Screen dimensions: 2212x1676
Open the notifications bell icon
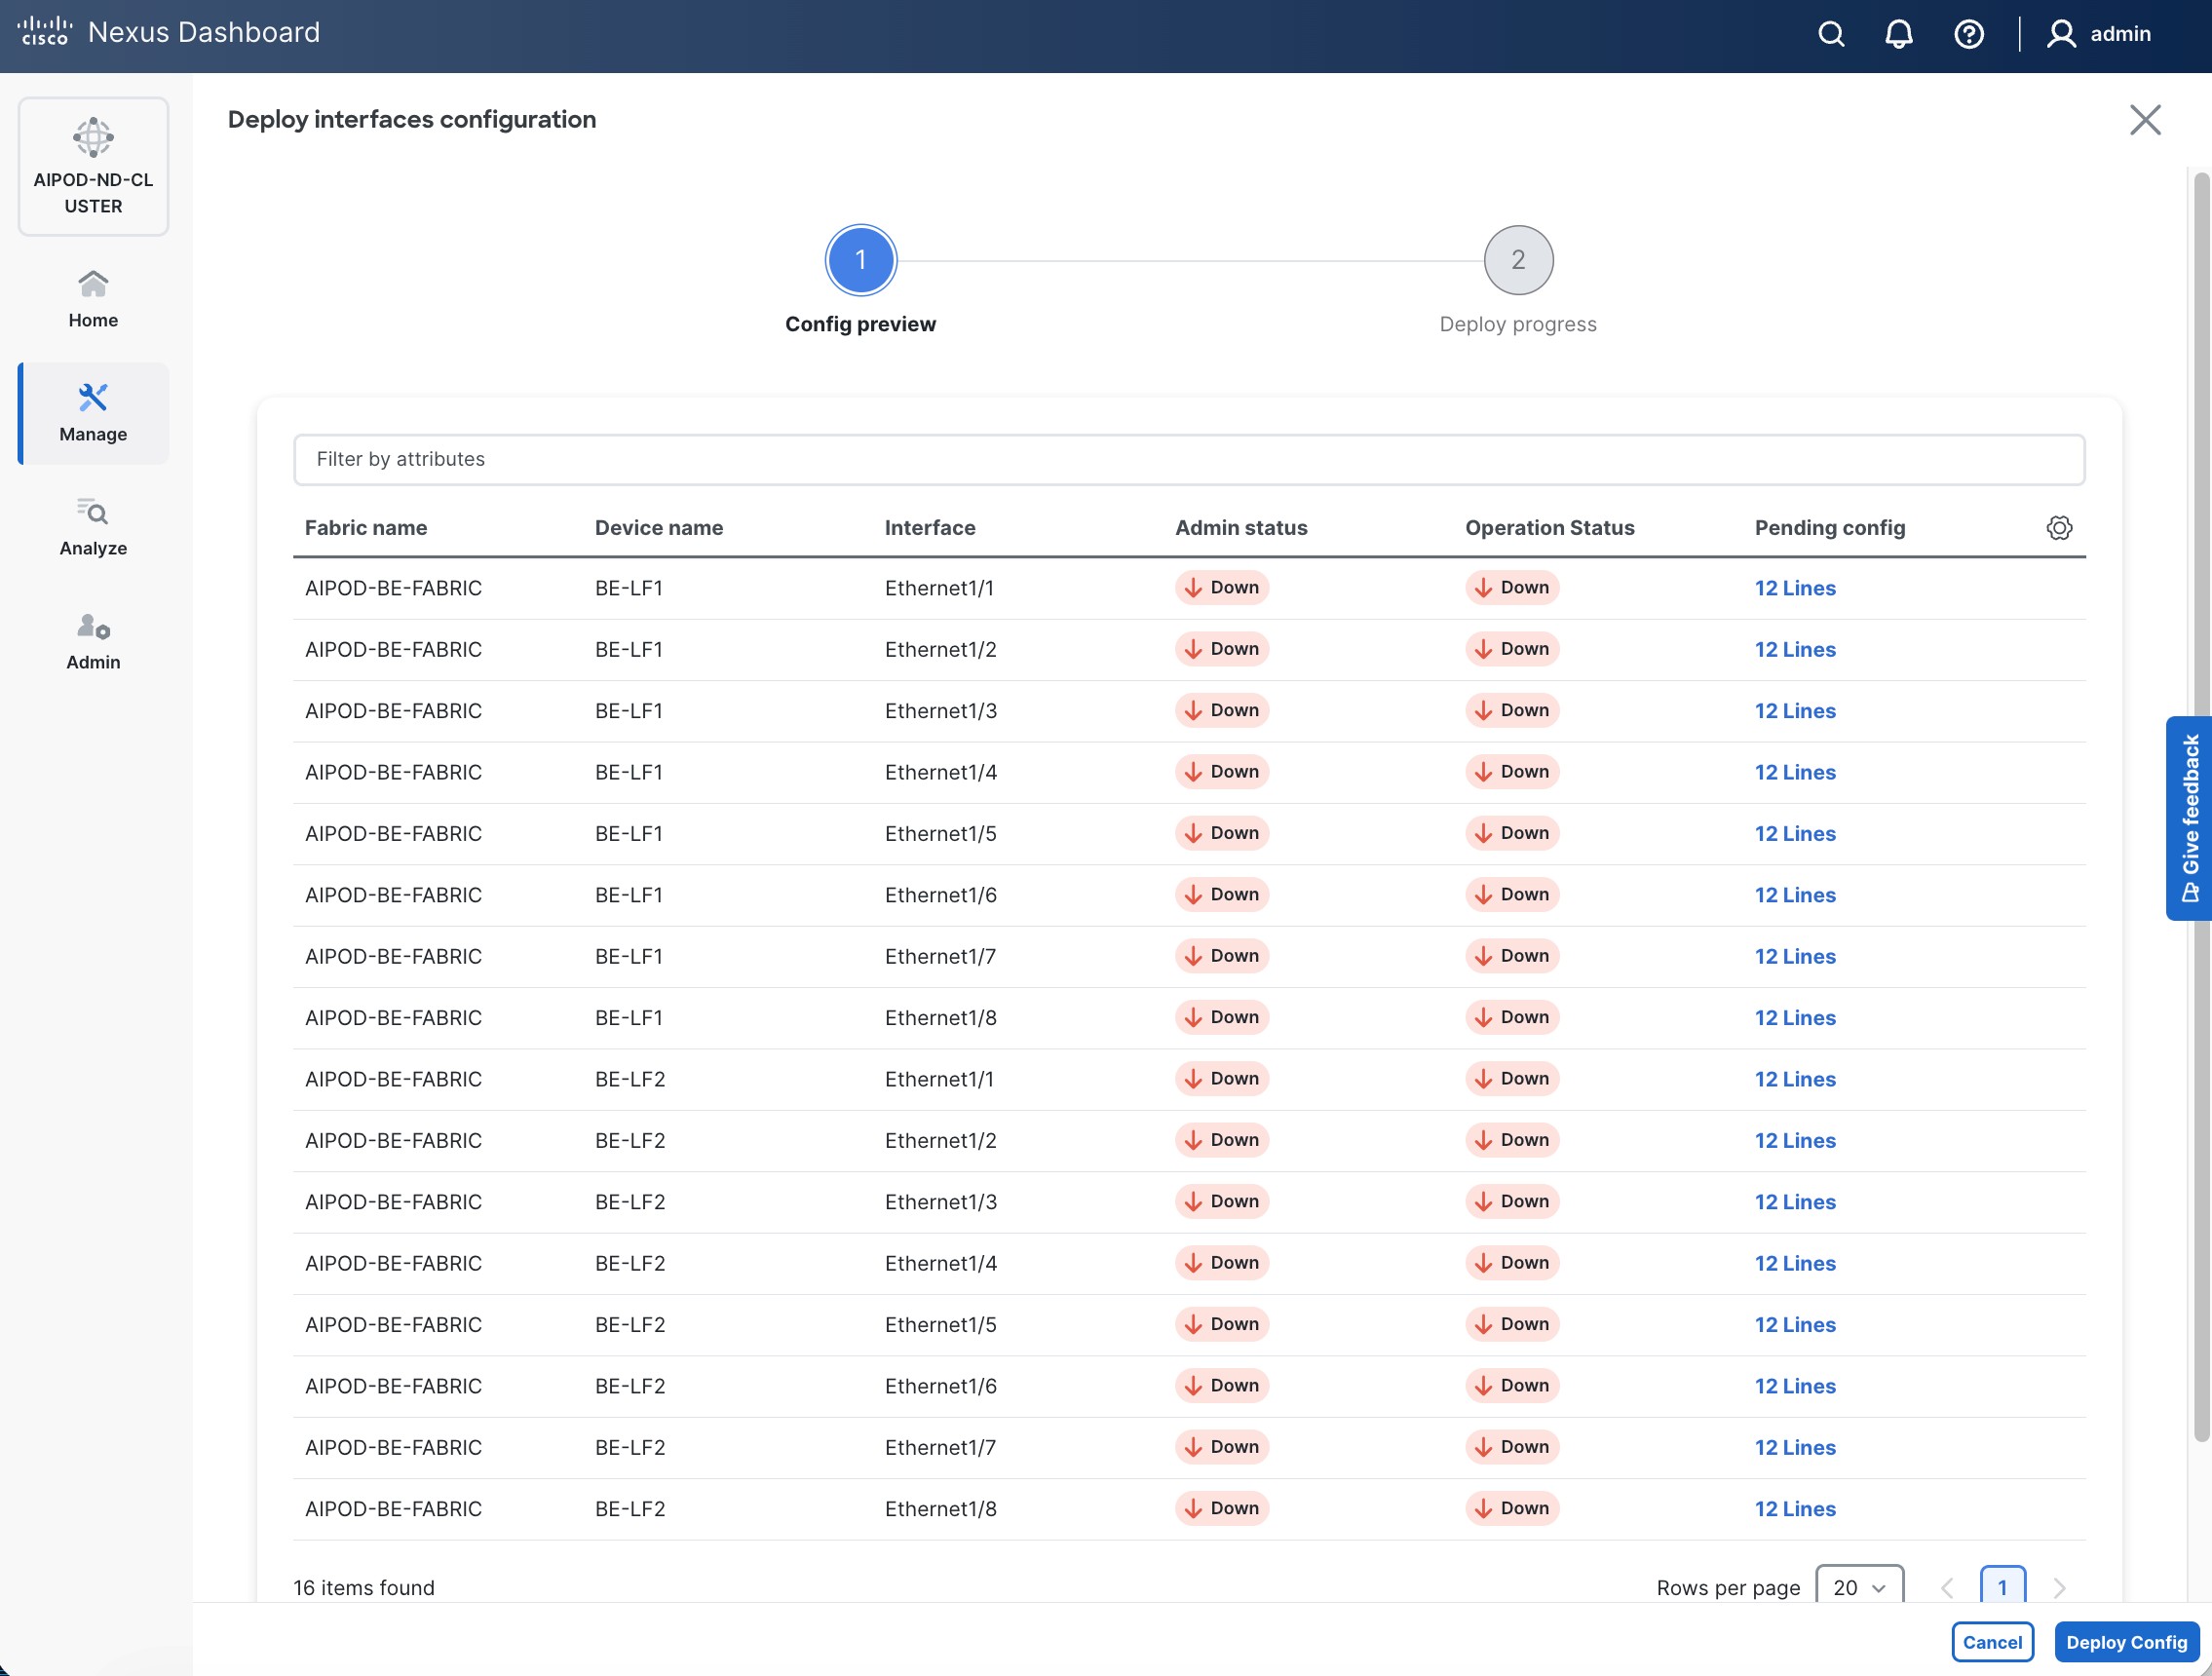pos(1898,34)
